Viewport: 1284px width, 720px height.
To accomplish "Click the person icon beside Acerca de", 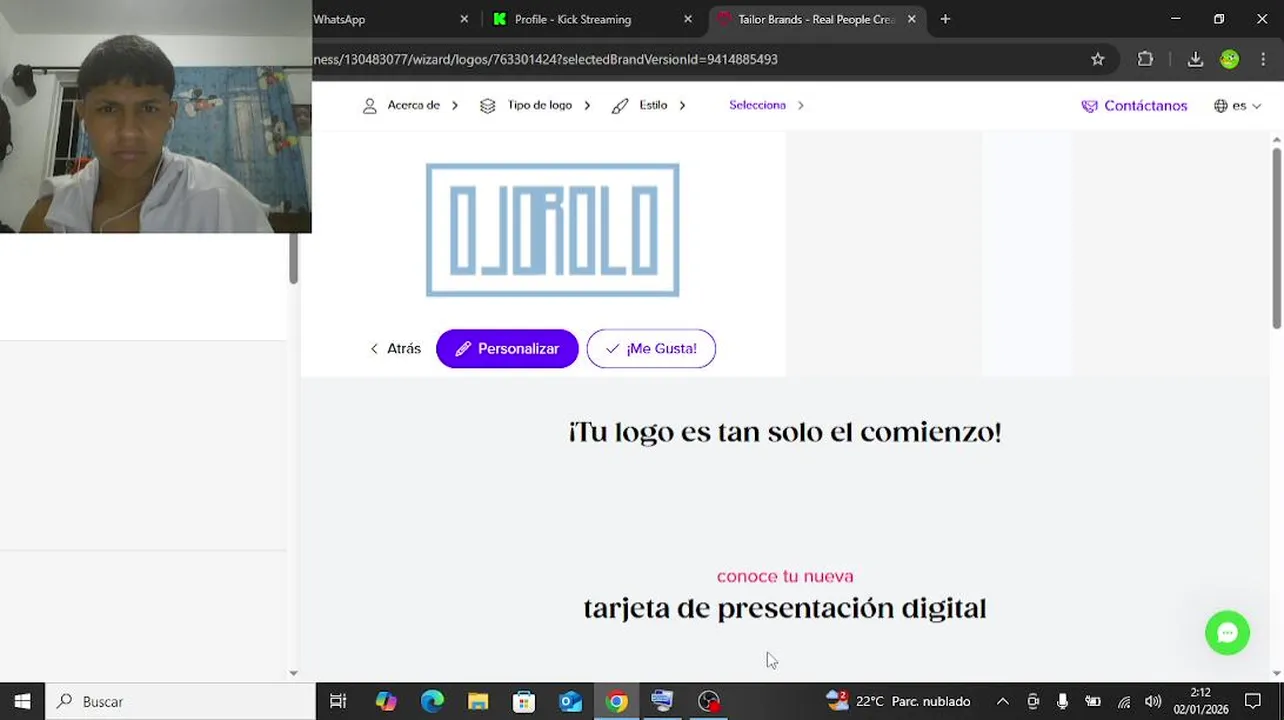I will click(370, 105).
